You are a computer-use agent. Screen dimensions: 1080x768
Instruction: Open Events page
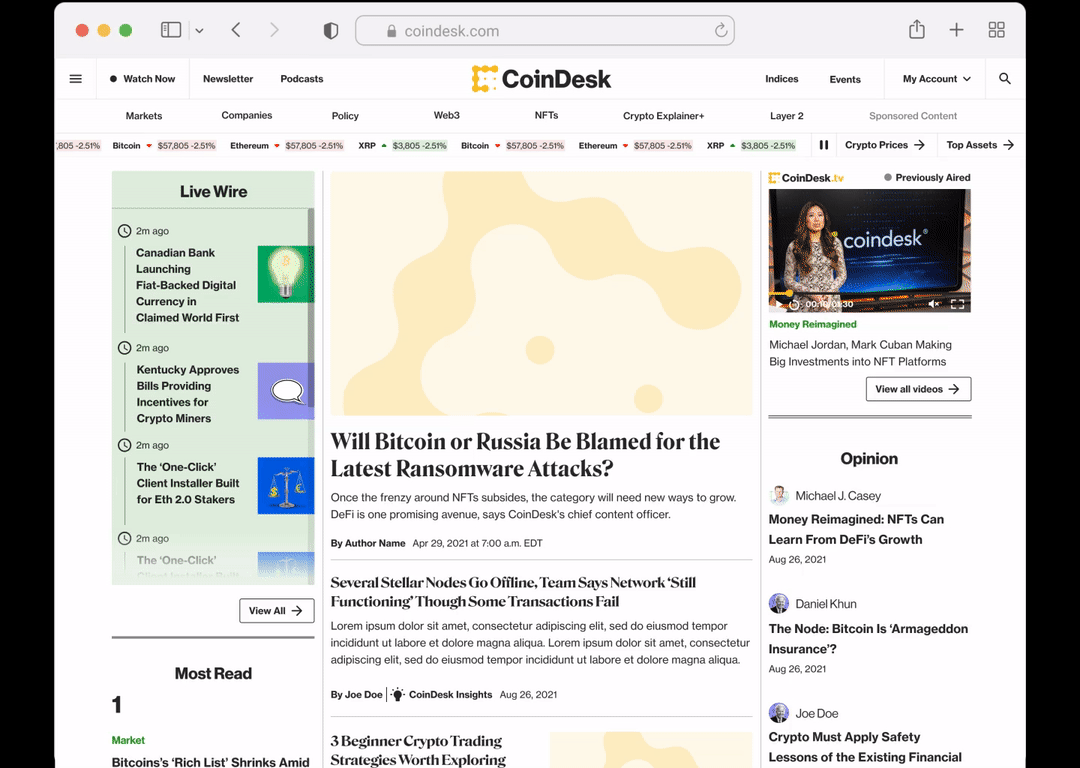845,79
